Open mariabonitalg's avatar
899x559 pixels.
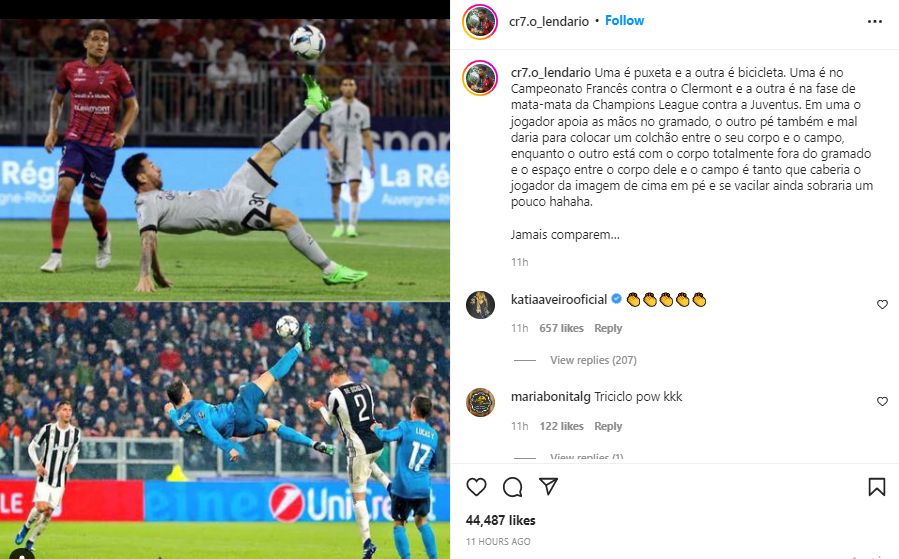point(480,402)
